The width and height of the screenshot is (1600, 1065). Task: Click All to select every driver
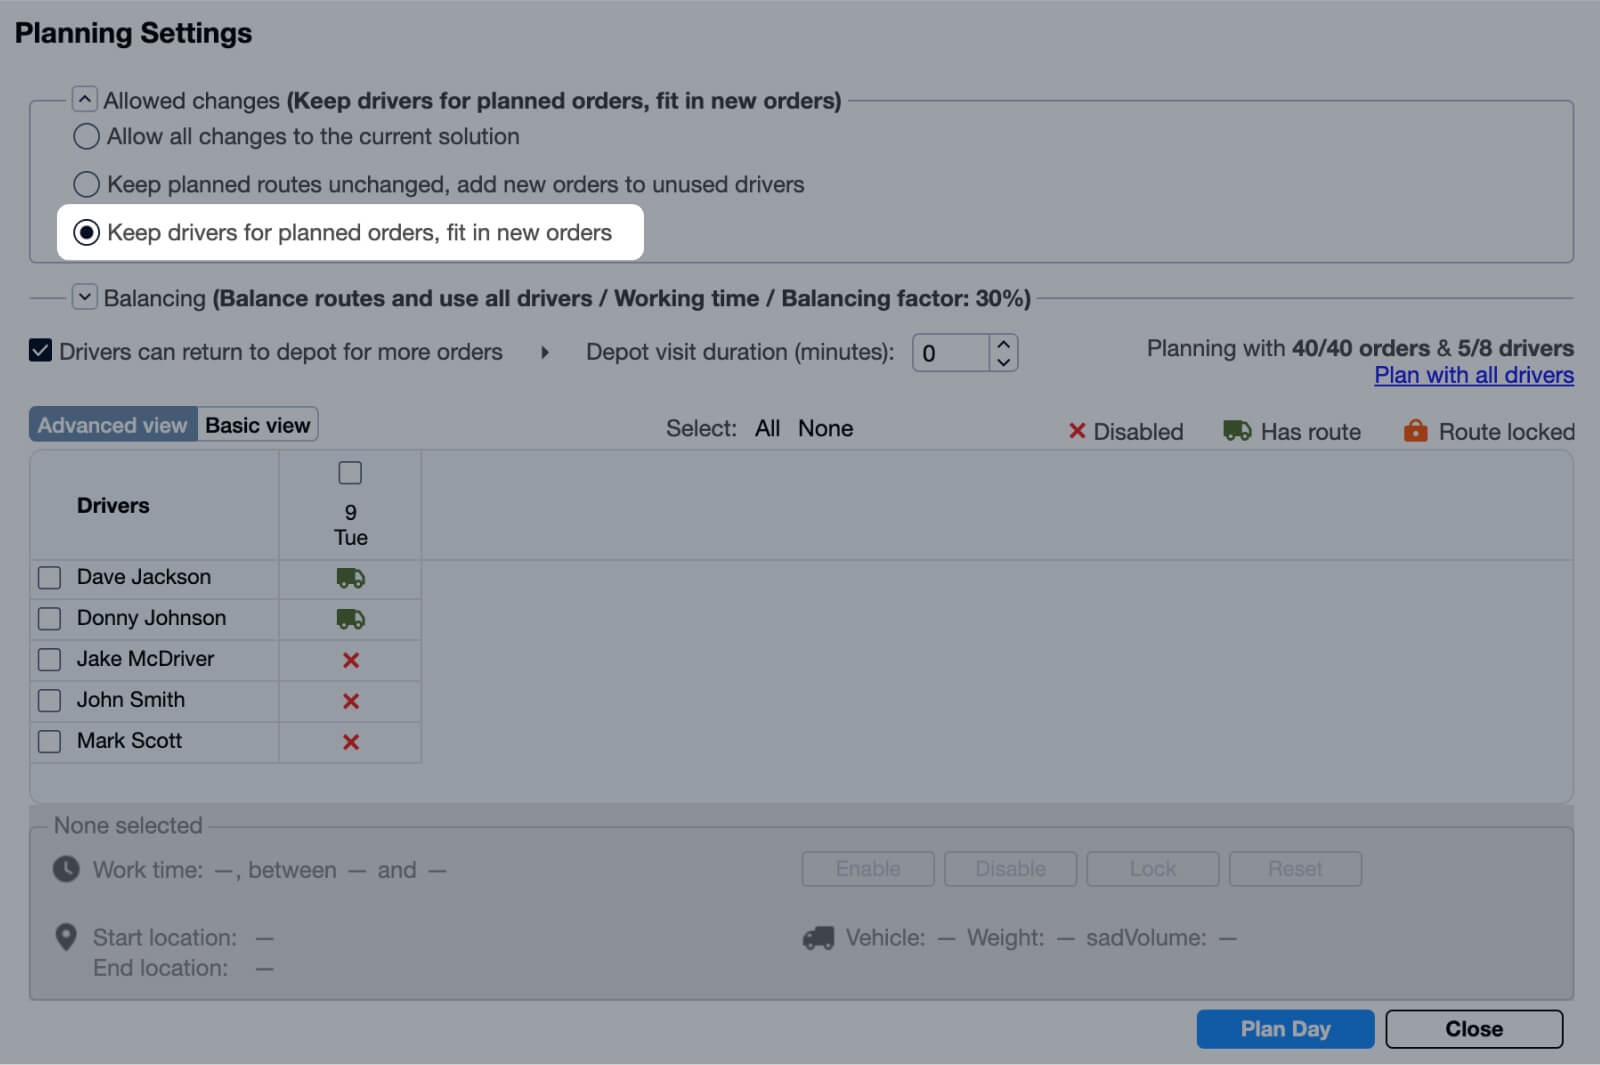[766, 428]
